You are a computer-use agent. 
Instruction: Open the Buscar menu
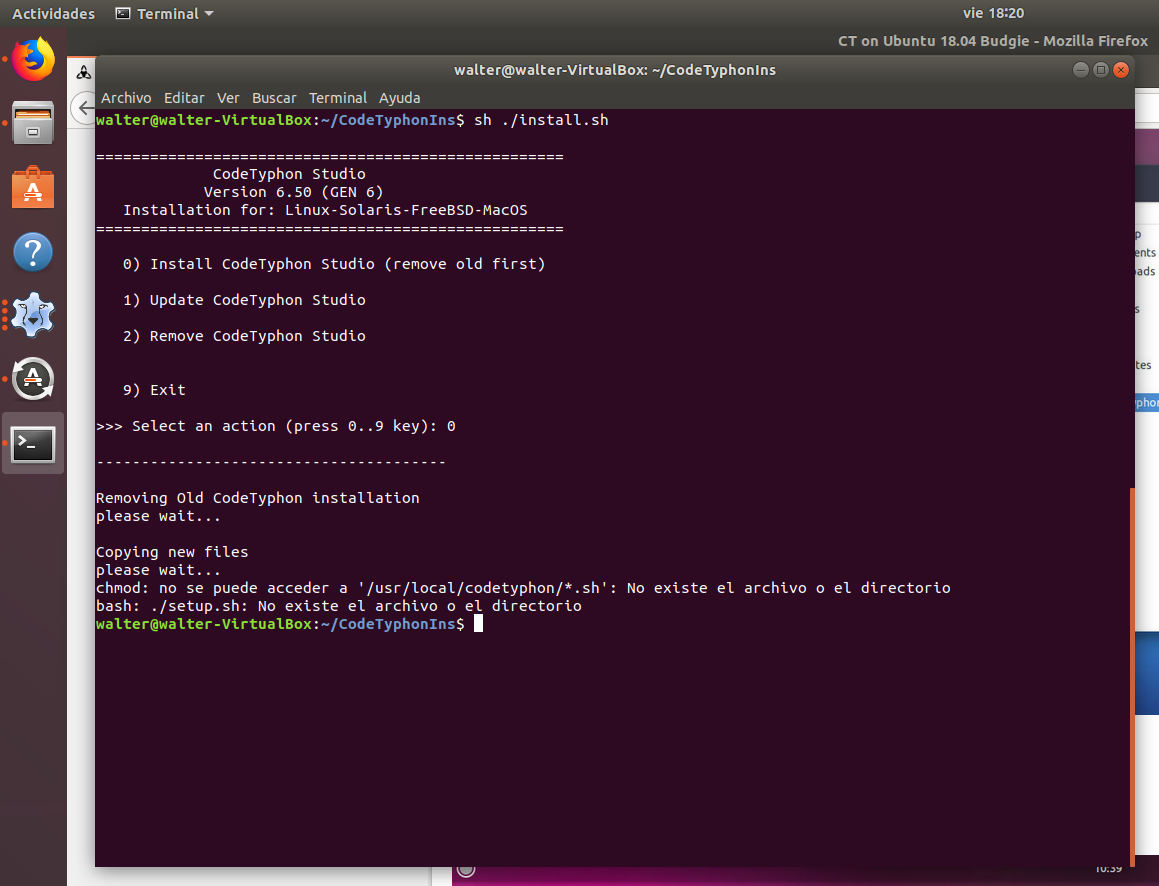click(x=273, y=98)
